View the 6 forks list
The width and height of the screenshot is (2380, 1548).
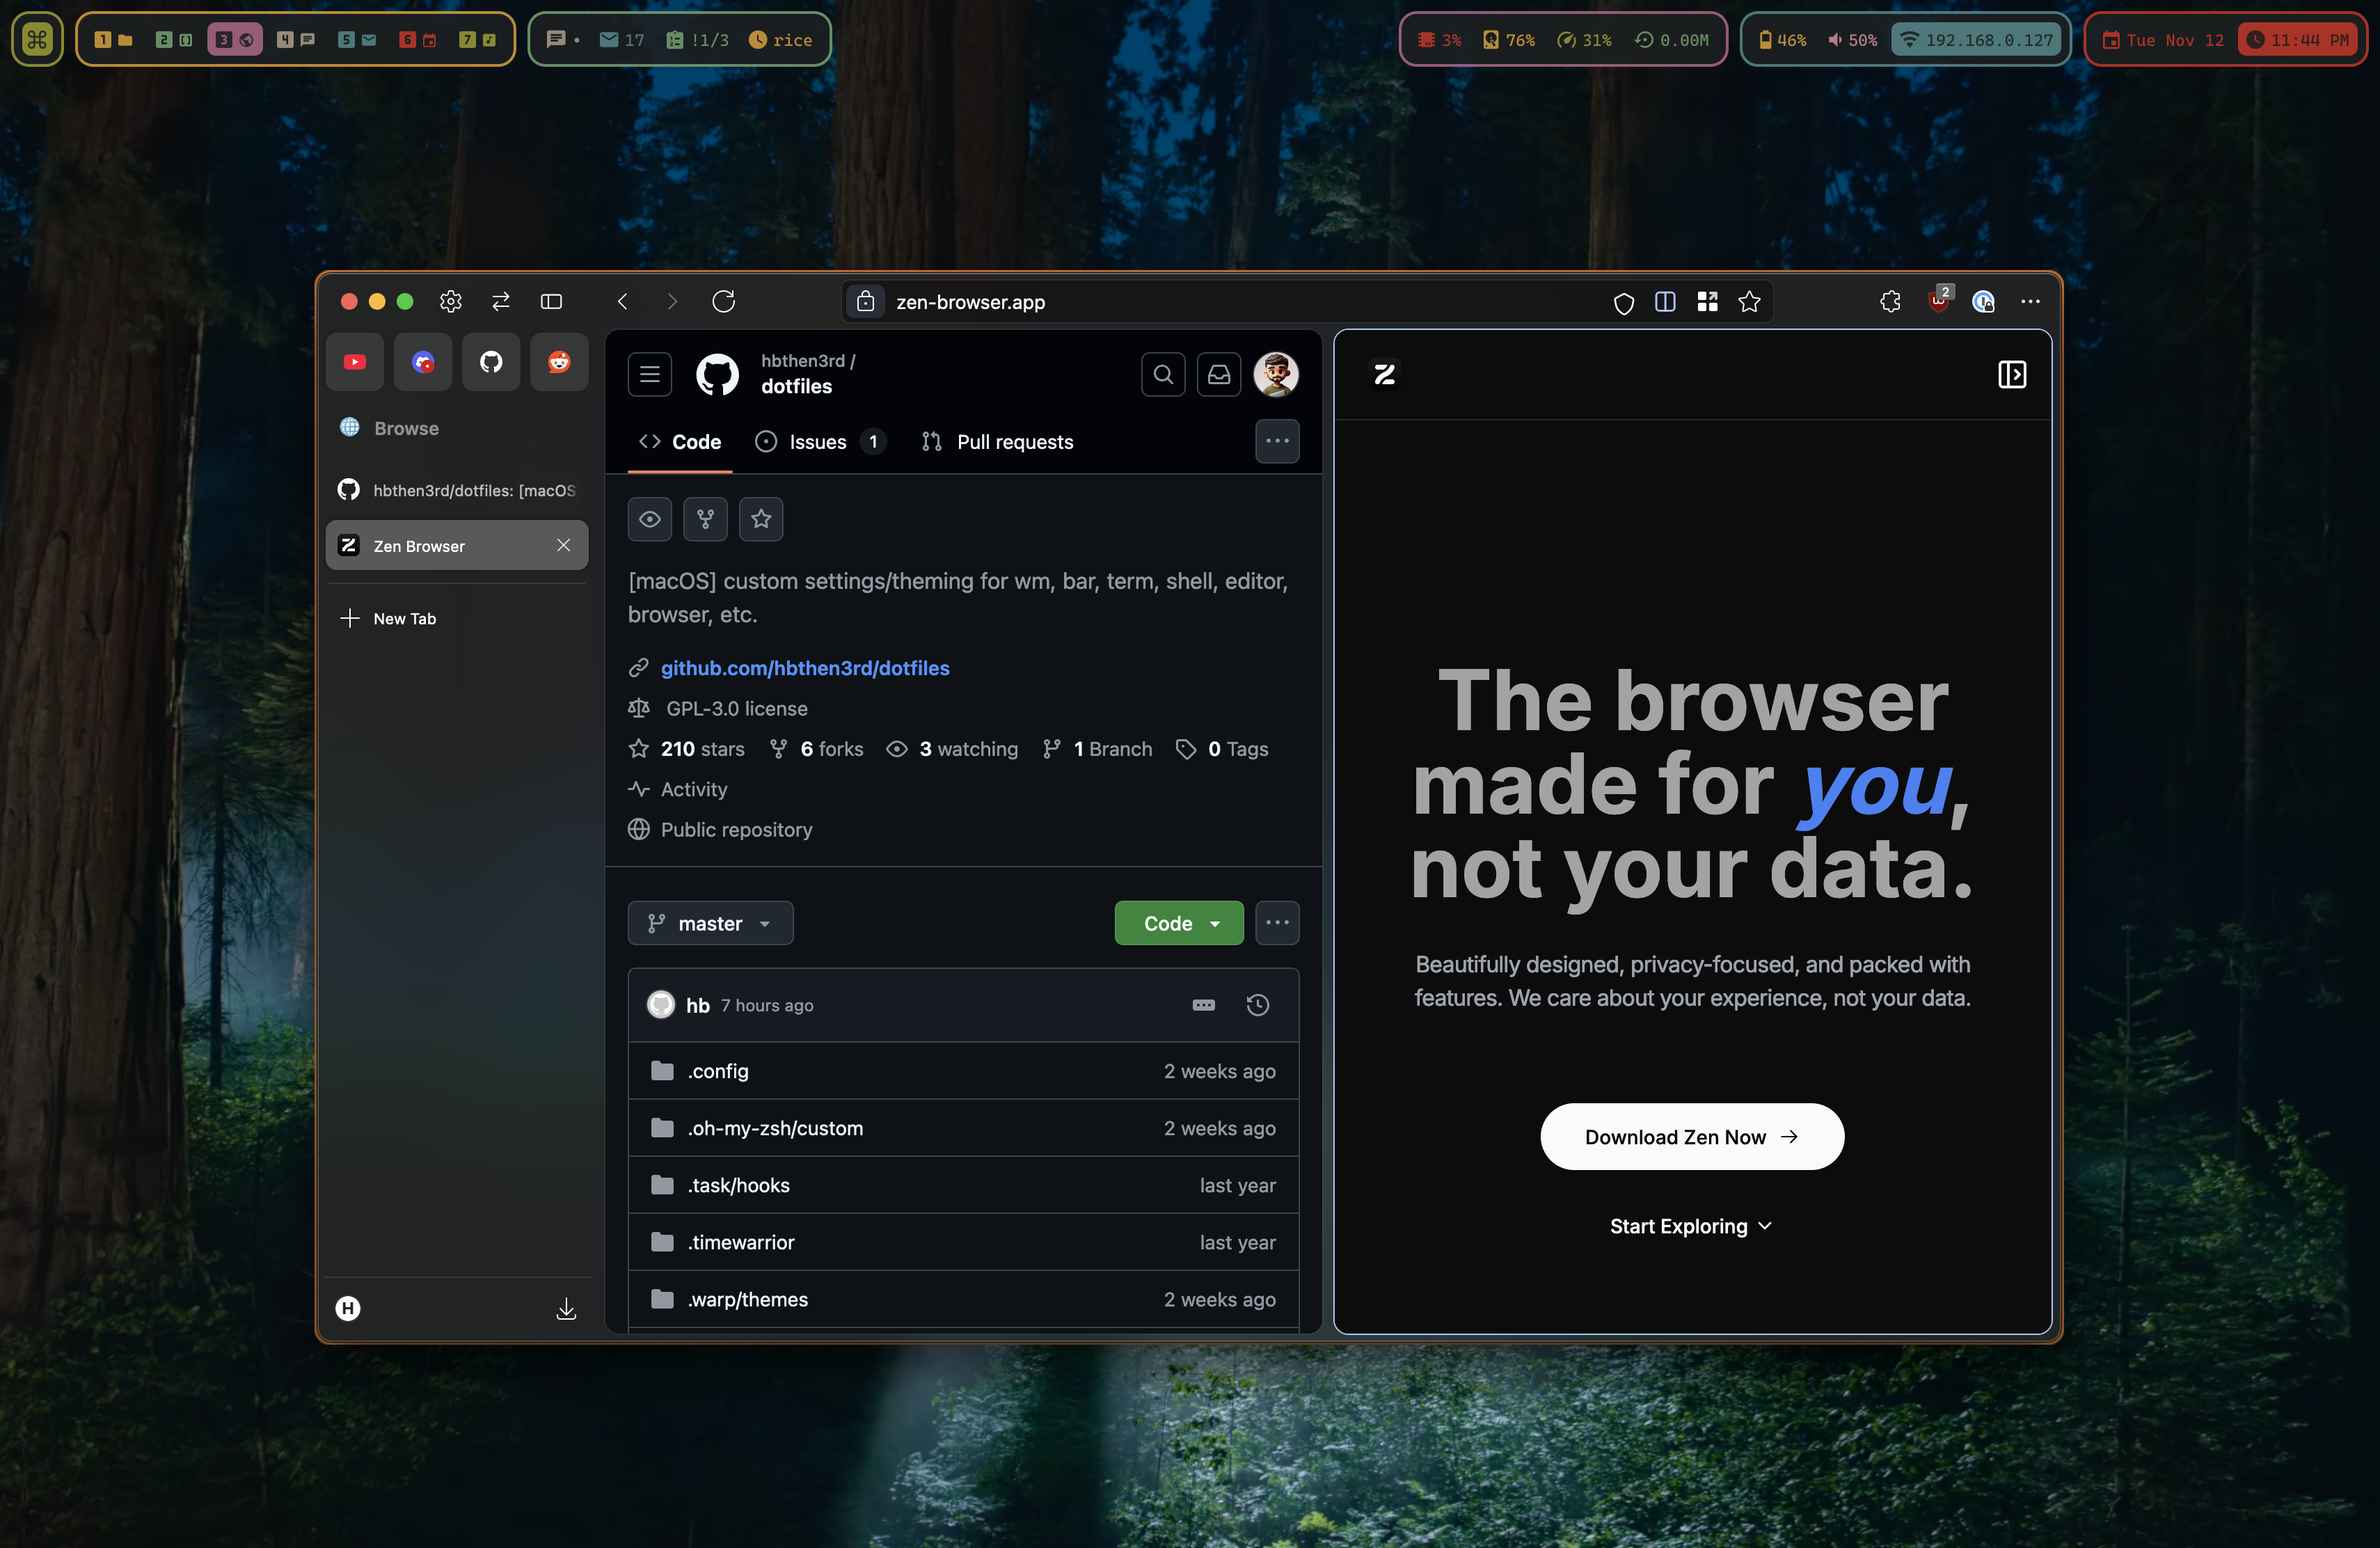(x=817, y=749)
